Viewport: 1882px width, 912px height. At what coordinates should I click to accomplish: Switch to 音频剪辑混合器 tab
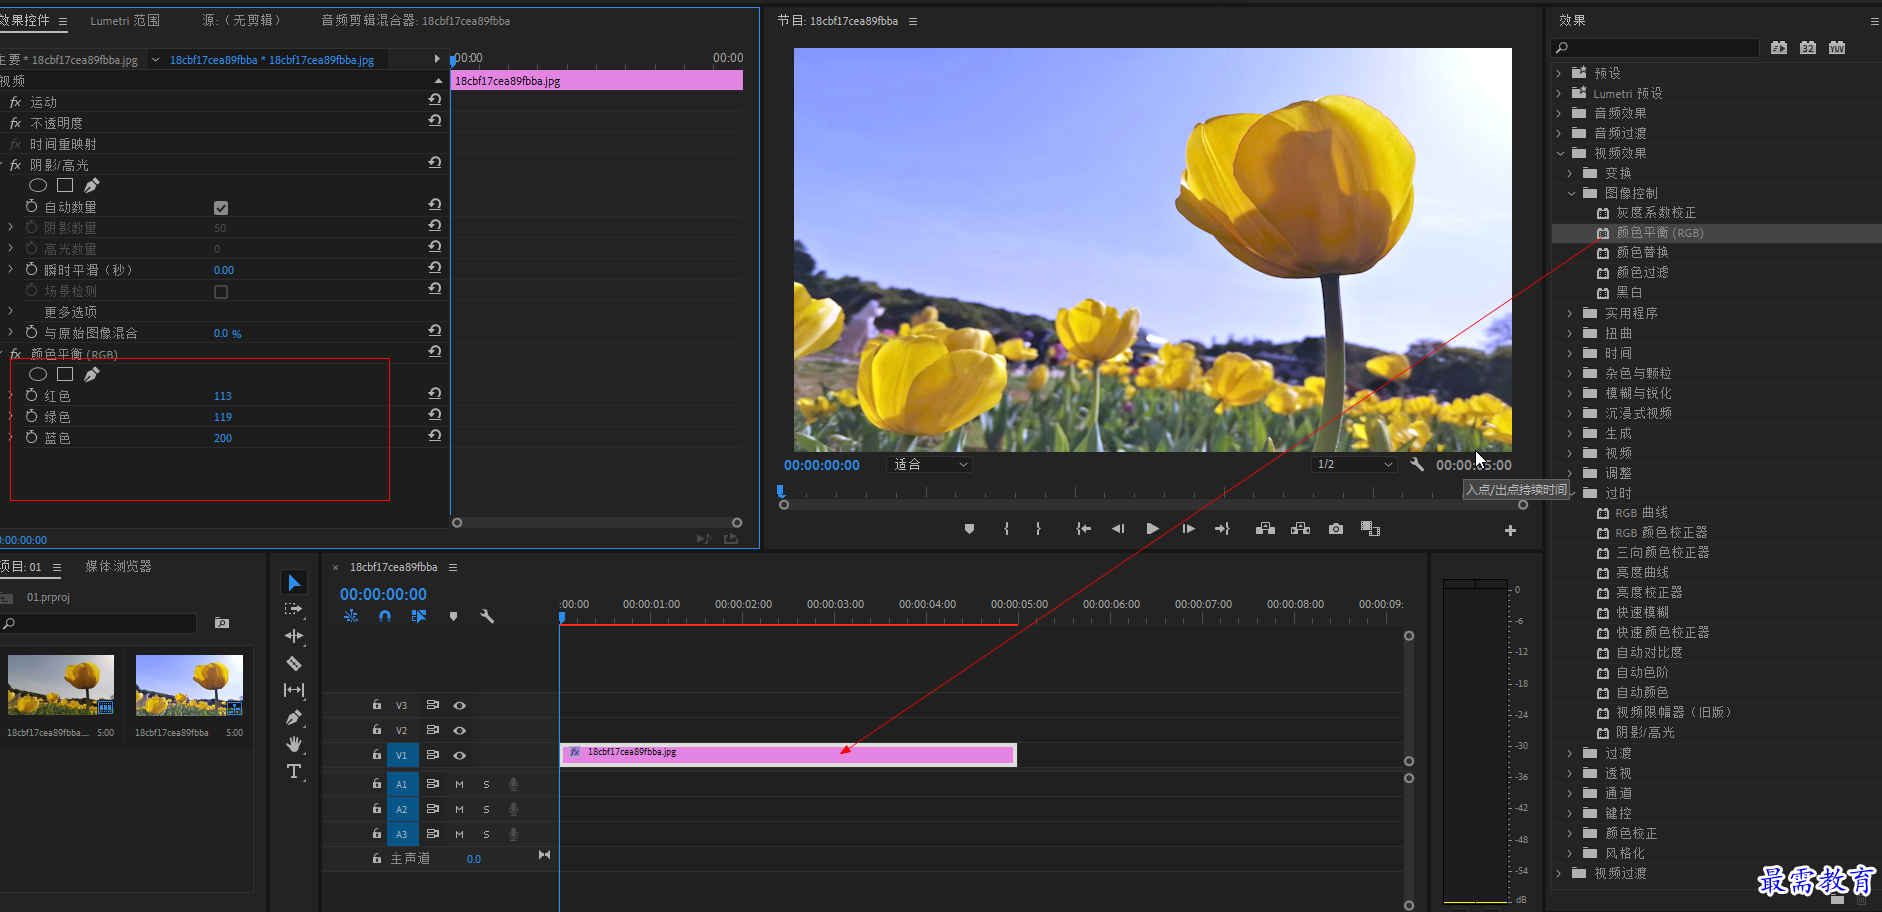coord(415,20)
